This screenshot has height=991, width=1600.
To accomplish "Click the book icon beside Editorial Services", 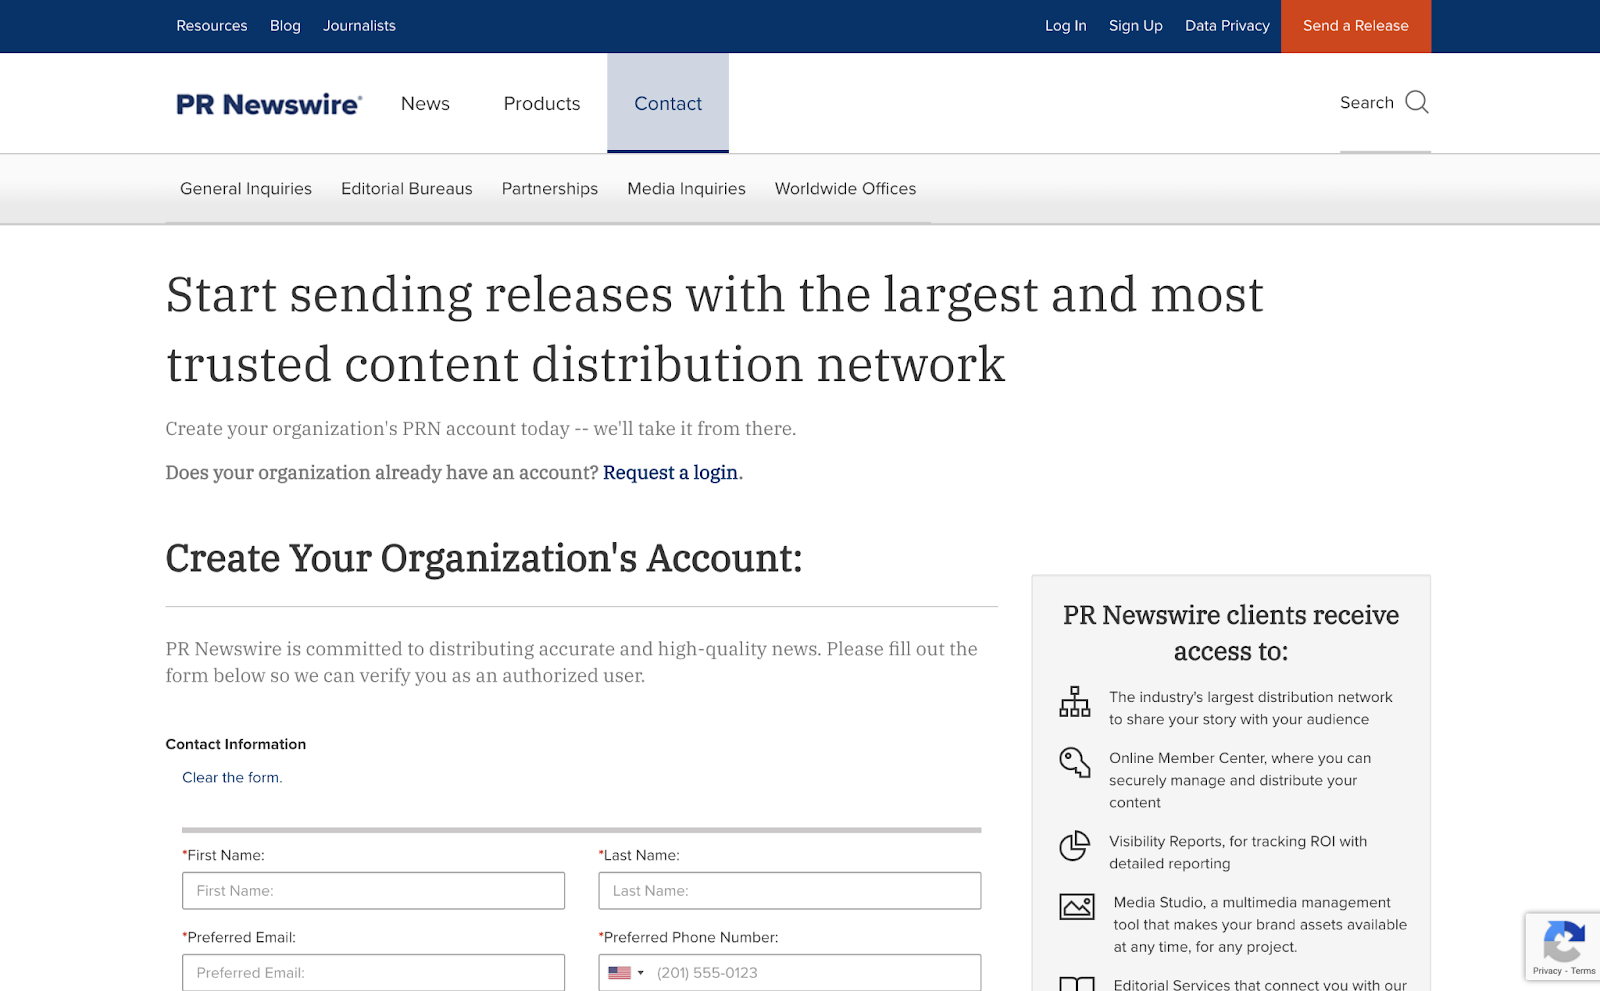I will pyautogui.click(x=1075, y=983).
